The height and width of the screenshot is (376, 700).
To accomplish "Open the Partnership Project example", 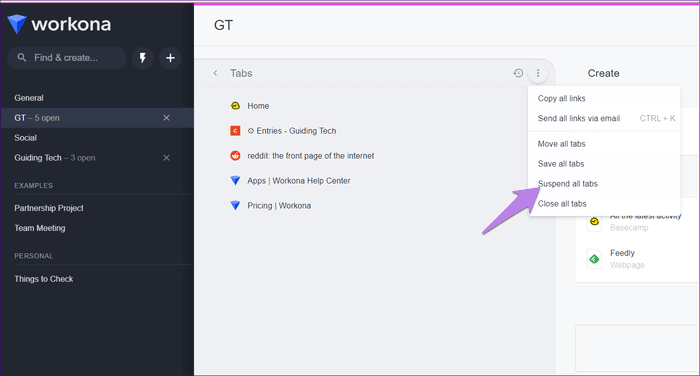I will [x=49, y=208].
